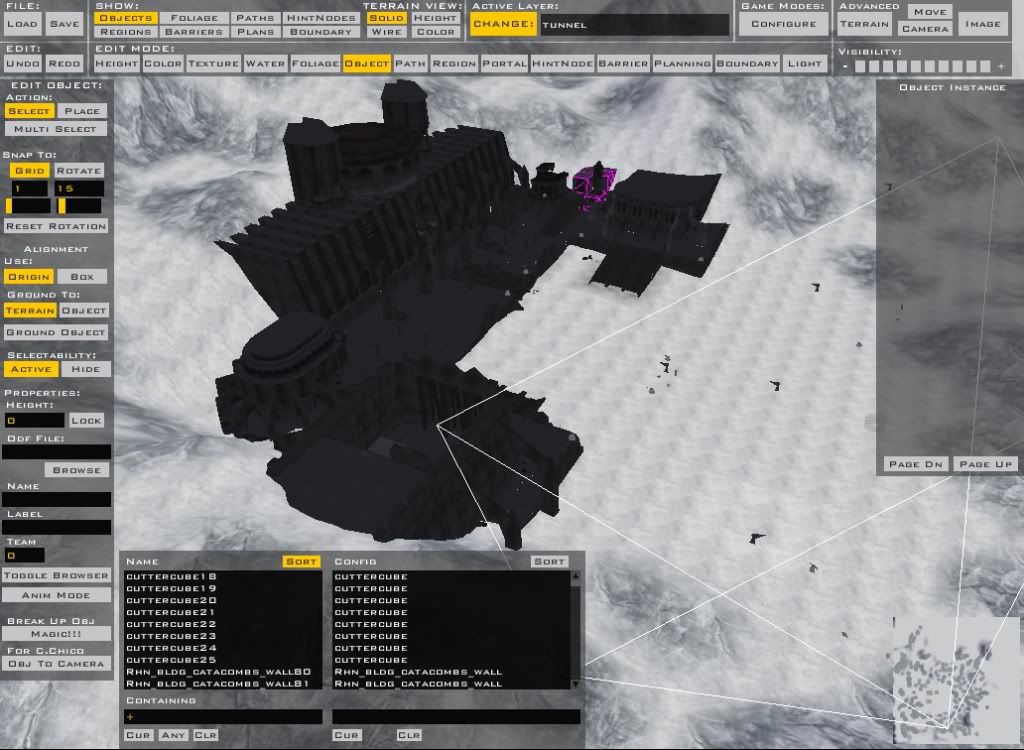Click Reset Rotation

click(56, 226)
